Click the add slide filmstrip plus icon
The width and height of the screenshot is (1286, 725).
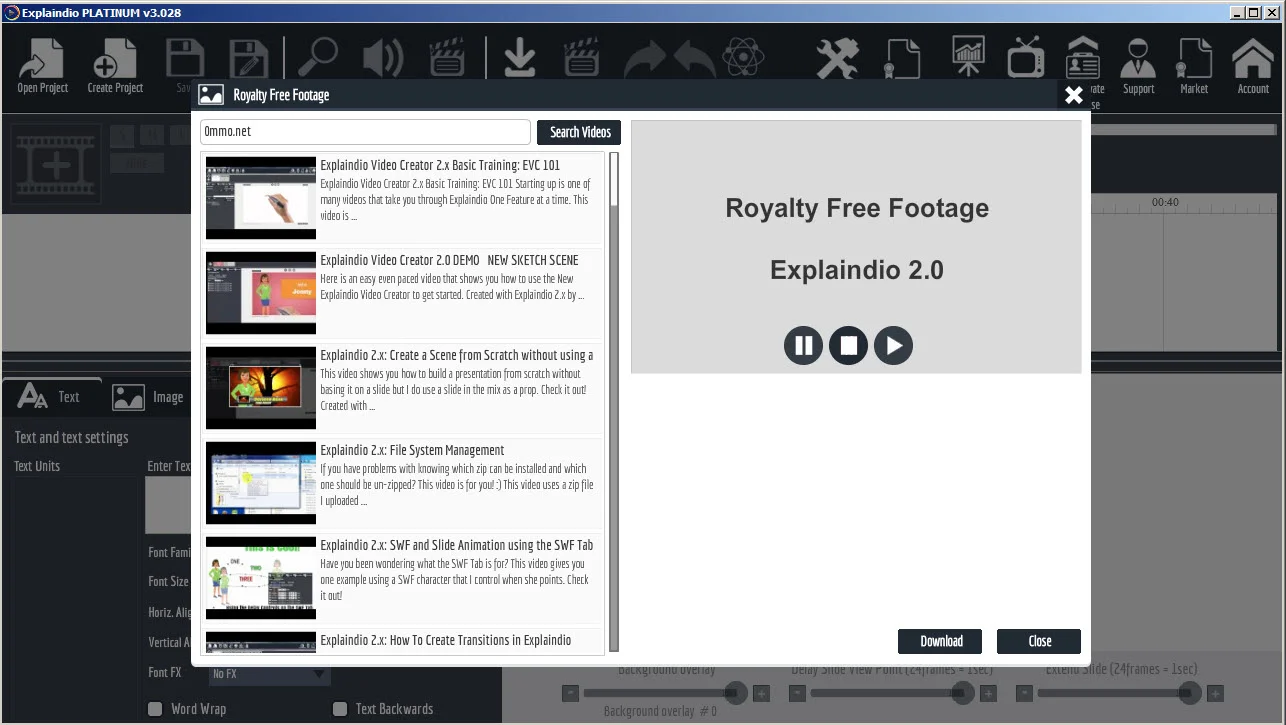point(55,164)
